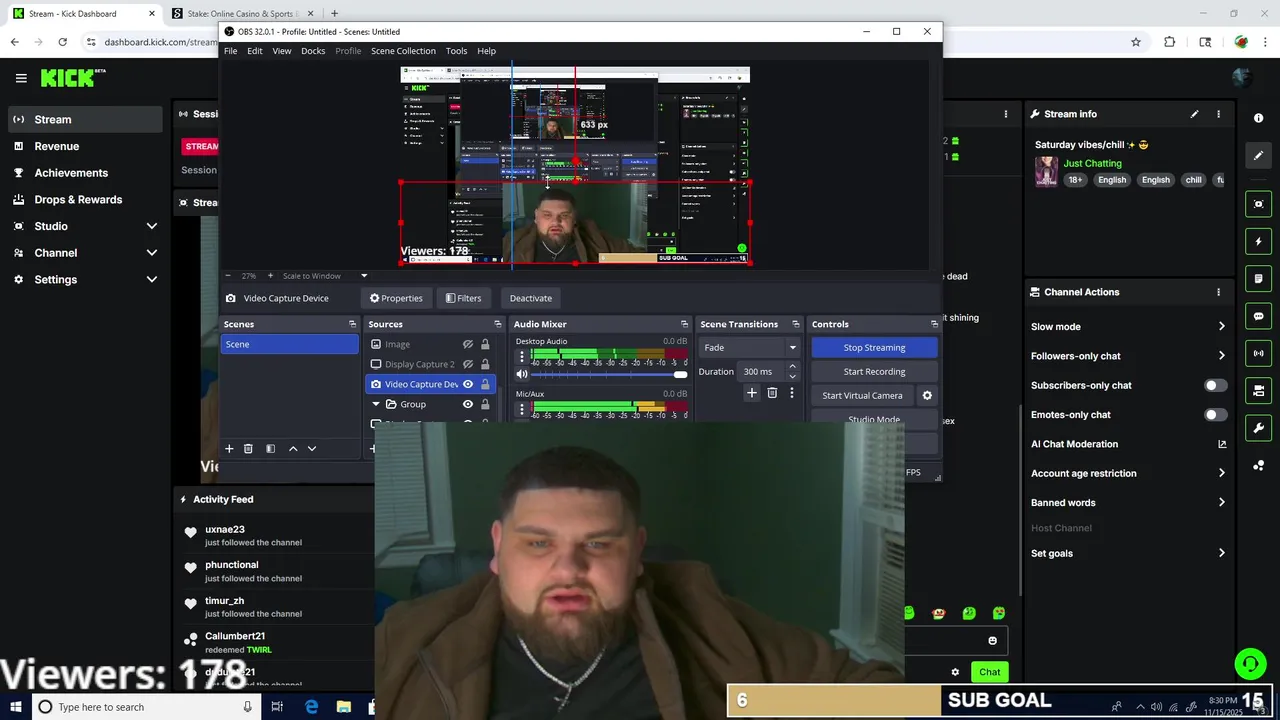Toggle visibility of Image source
This screenshot has width=1280, height=720.
click(467, 344)
